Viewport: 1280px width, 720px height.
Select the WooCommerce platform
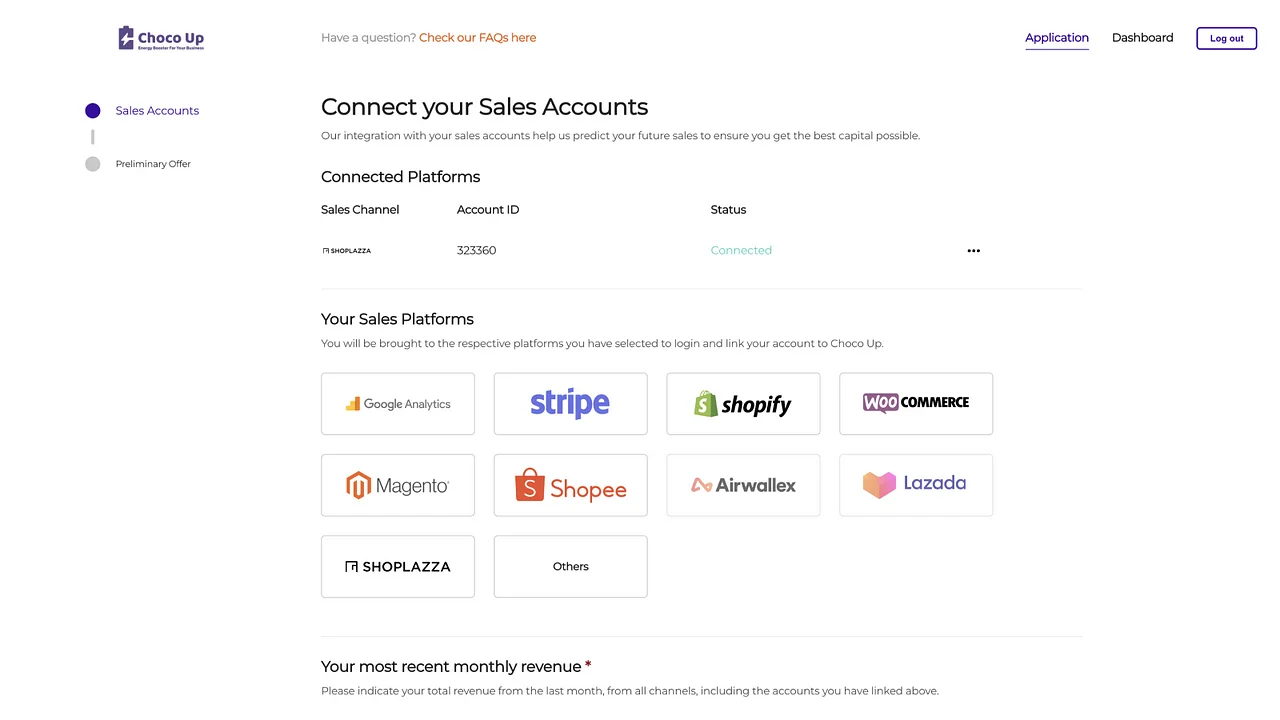[915, 404]
